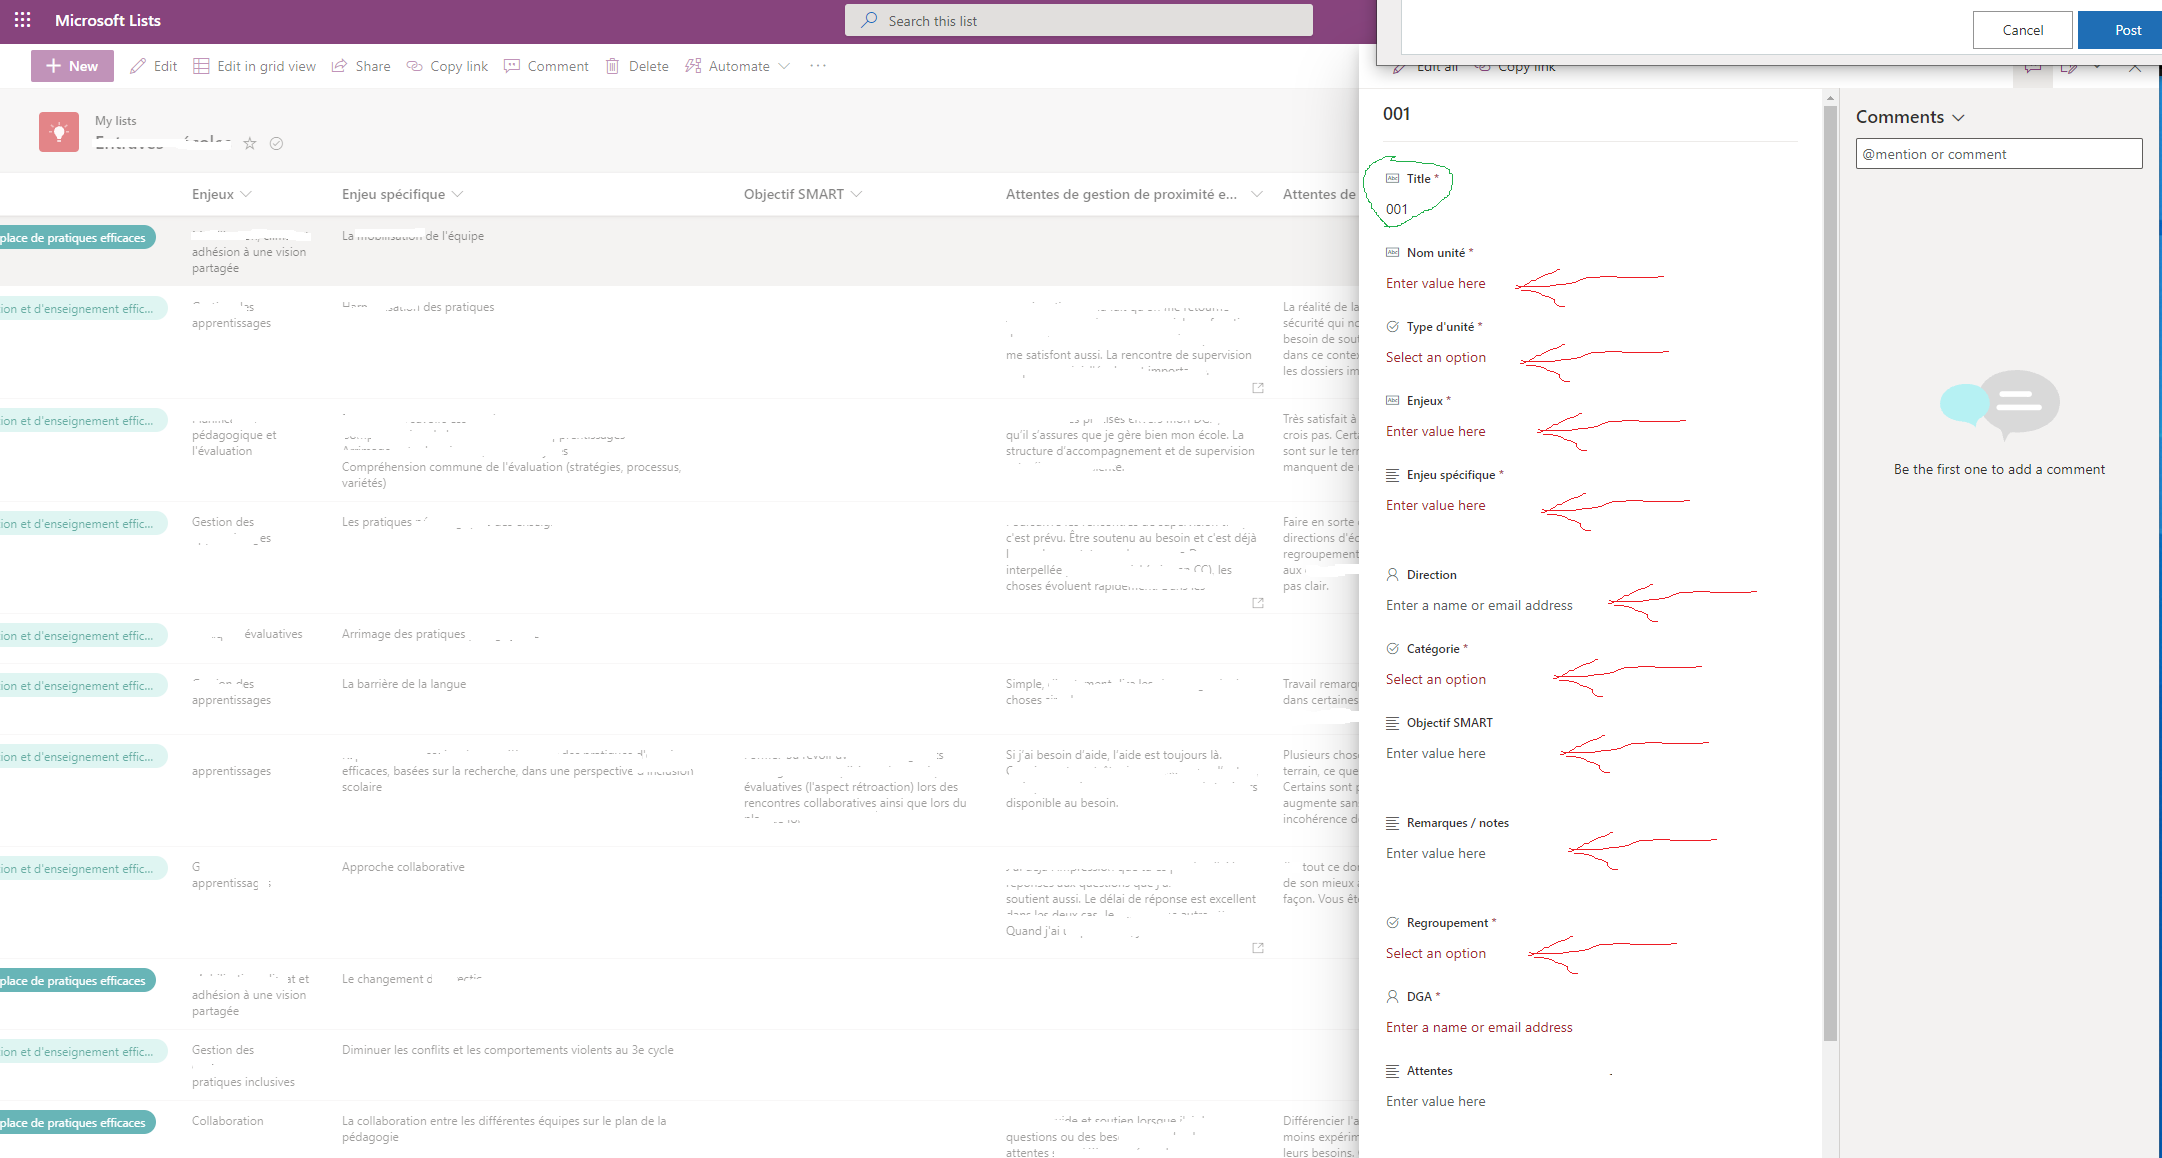This screenshot has height=1158, width=2162.
Task: Favorite the list with the star icon
Action: [250, 143]
